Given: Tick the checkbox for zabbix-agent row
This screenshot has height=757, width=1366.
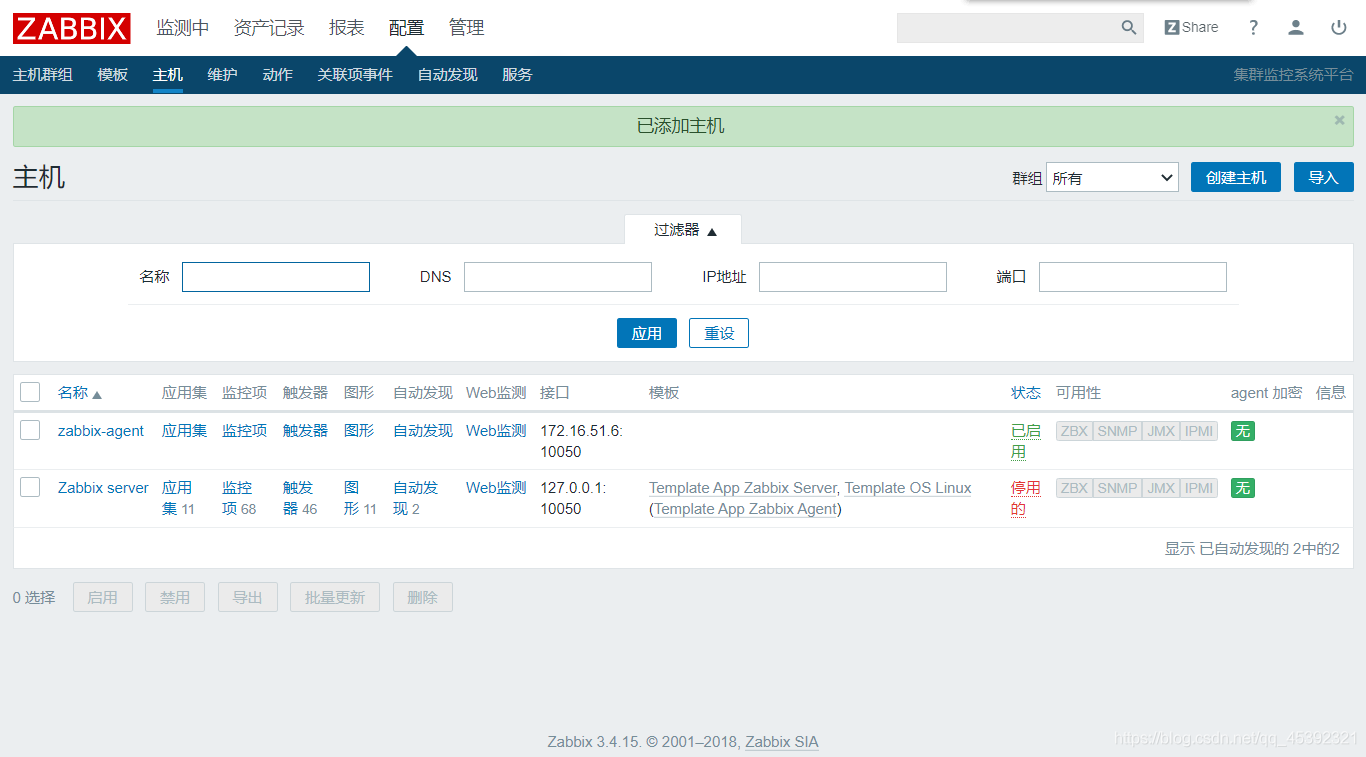Looking at the screenshot, I should (30, 430).
